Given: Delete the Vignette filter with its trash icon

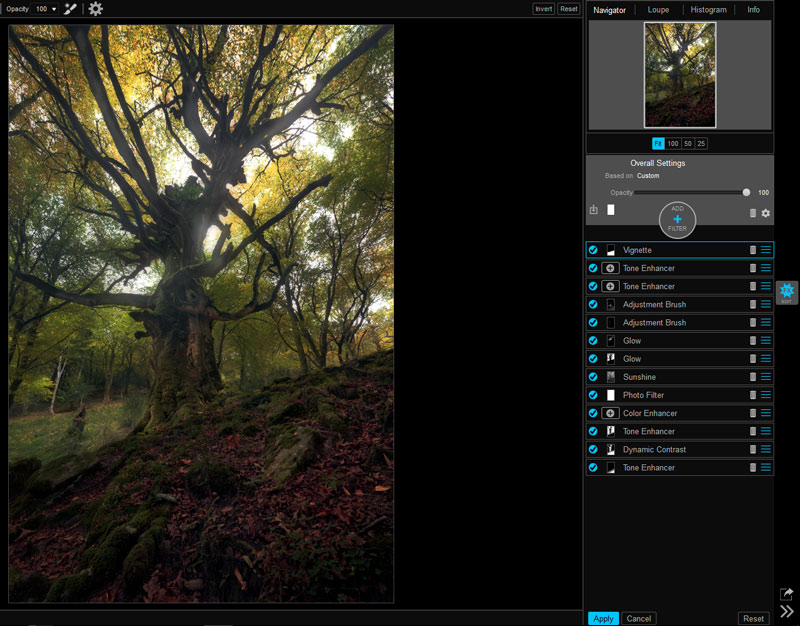Looking at the screenshot, I should [752, 250].
